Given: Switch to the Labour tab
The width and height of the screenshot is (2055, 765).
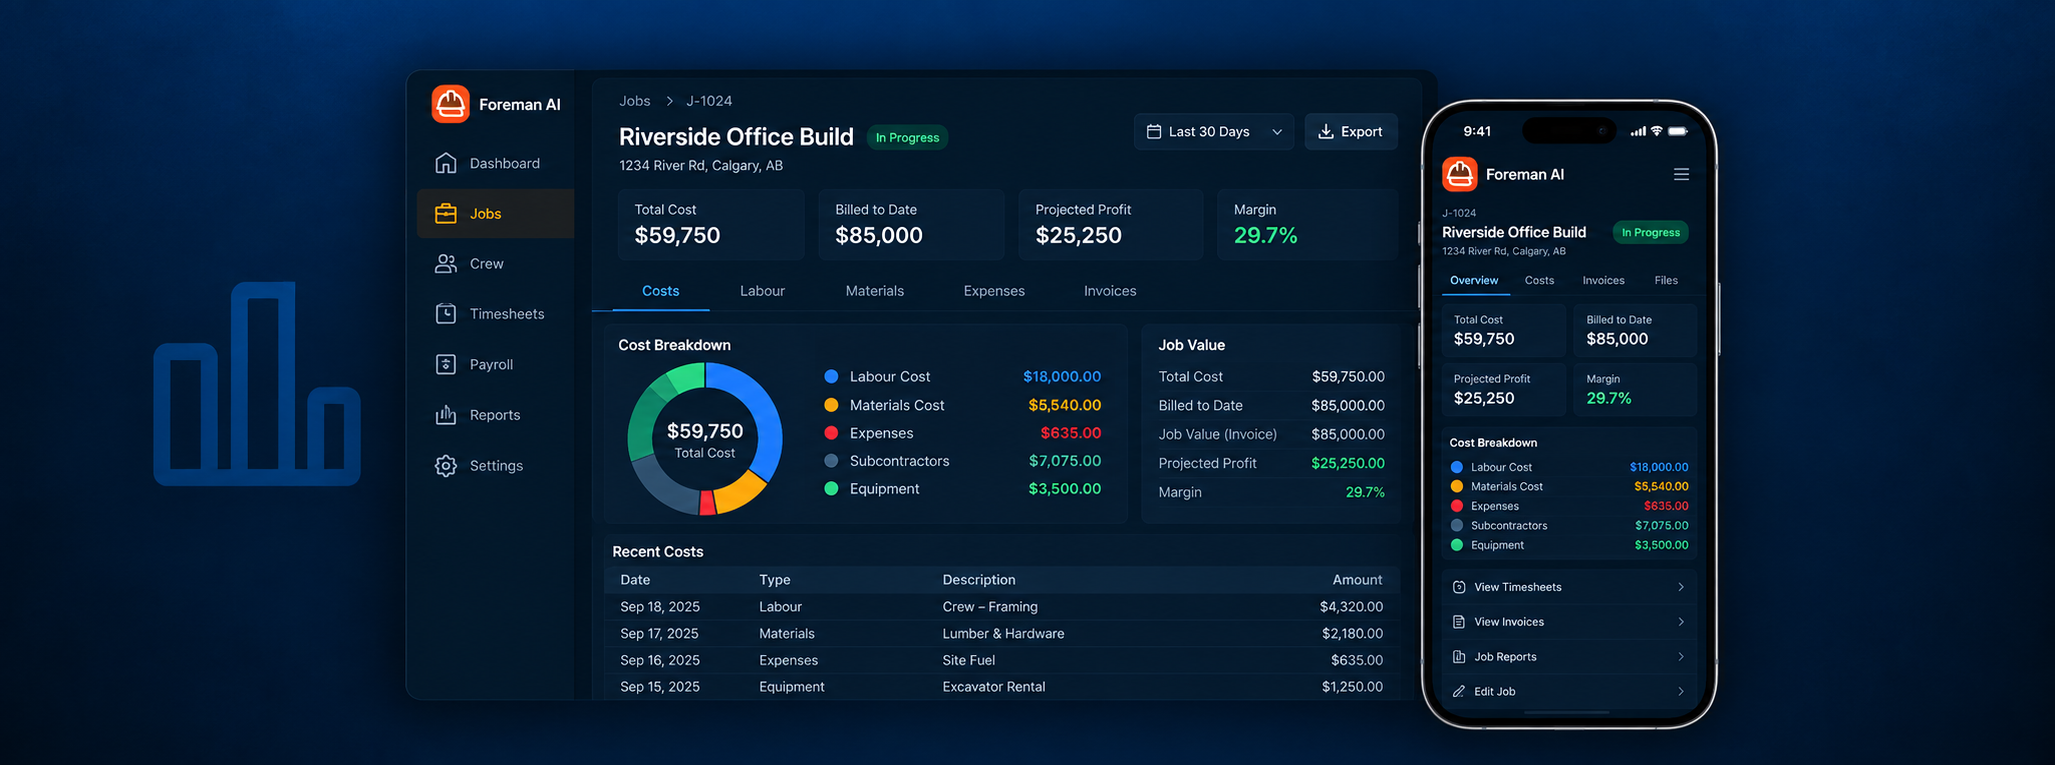Looking at the screenshot, I should 762,291.
